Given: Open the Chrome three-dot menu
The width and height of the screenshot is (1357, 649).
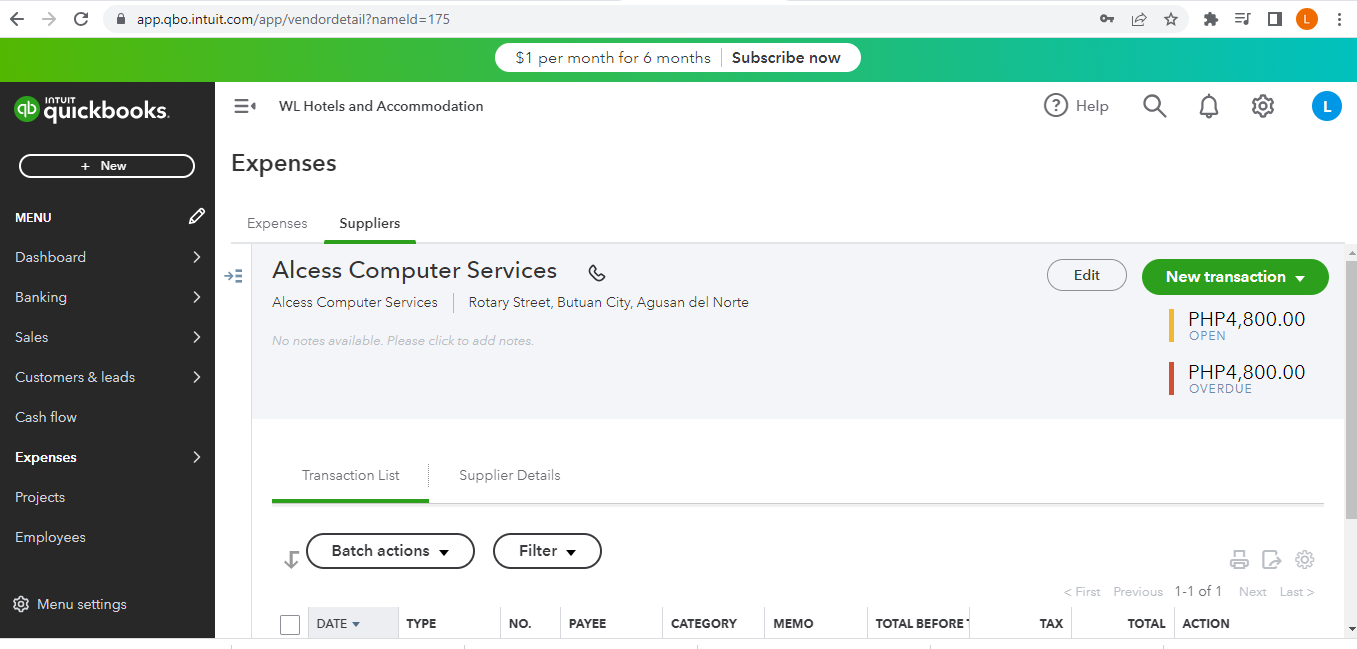Looking at the screenshot, I should click(1339, 19).
